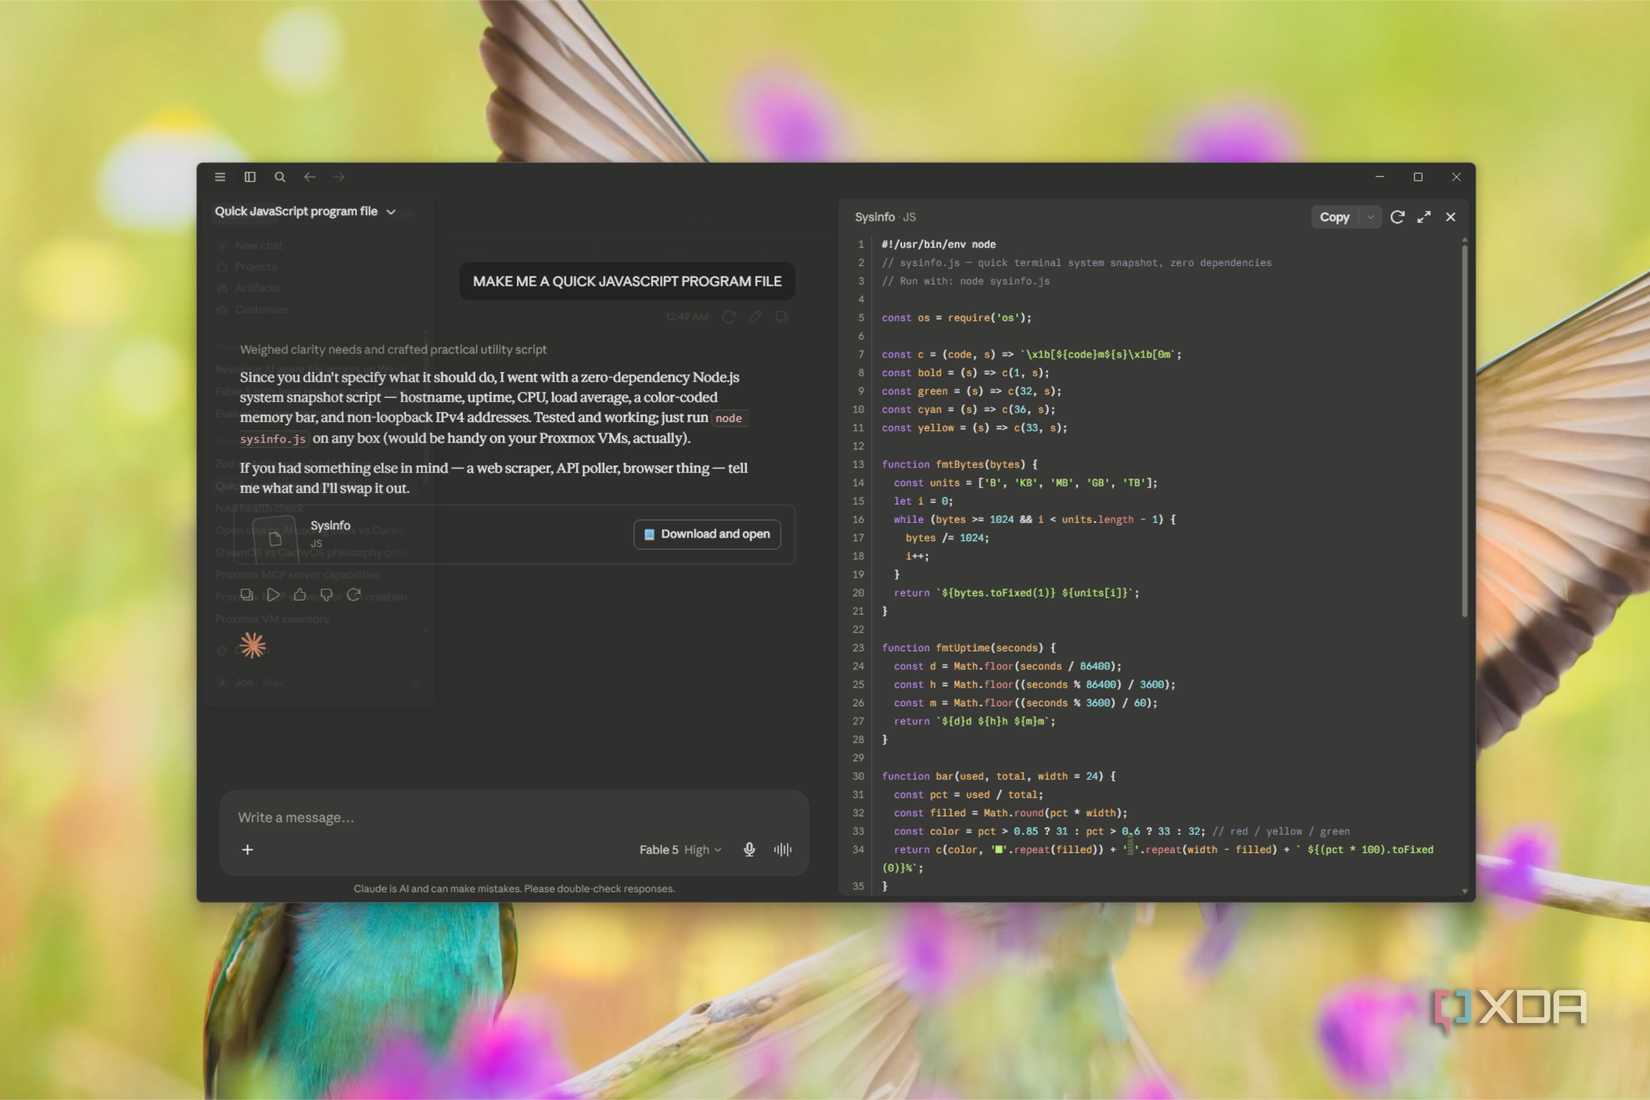
Task: Click the orange Claude spark logo
Action: [253, 645]
